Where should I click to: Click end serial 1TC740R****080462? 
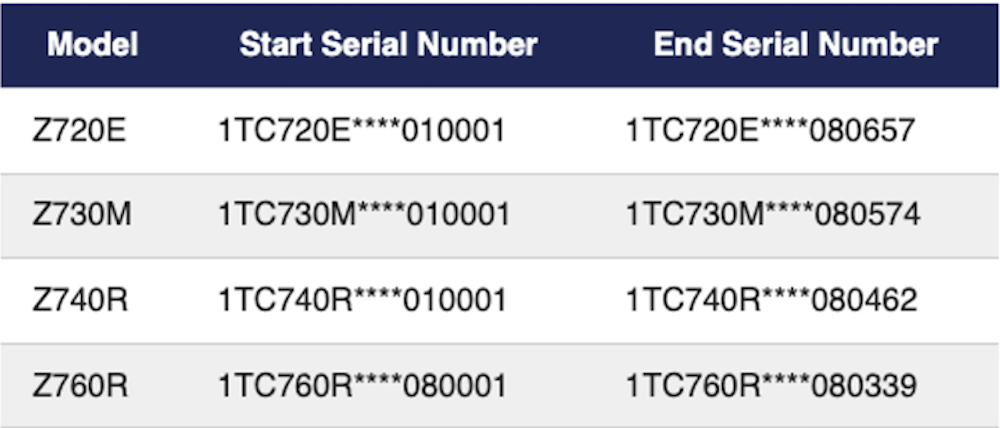771,300
